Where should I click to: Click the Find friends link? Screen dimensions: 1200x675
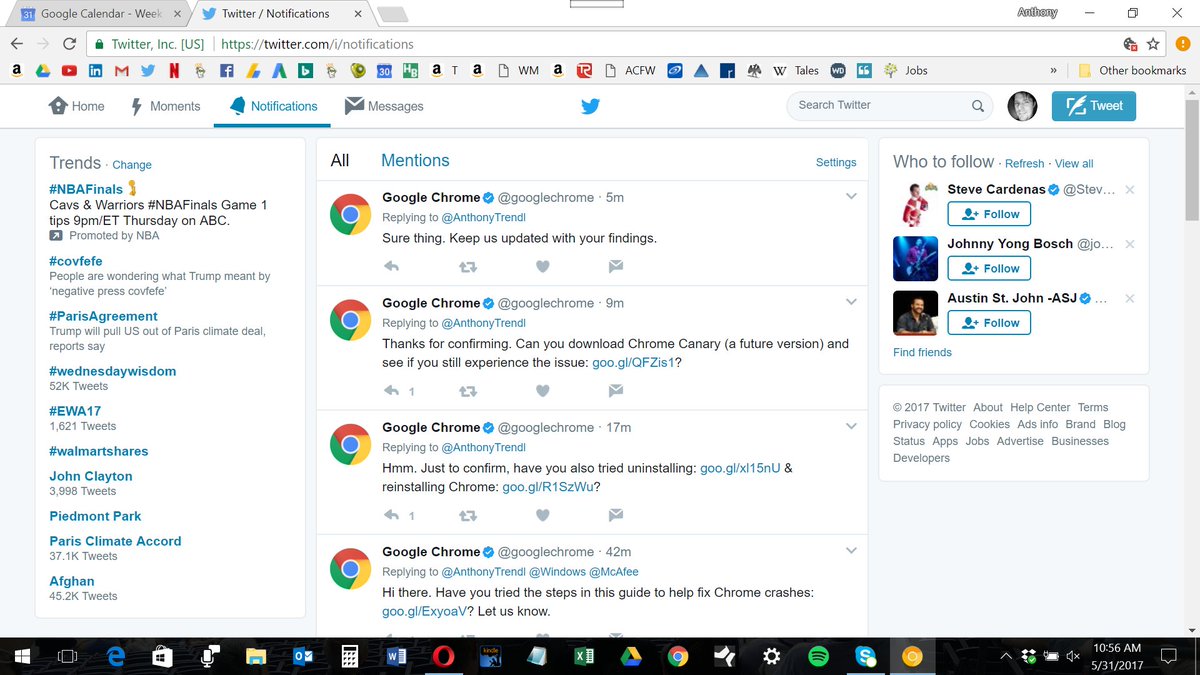(x=922, y=352)
